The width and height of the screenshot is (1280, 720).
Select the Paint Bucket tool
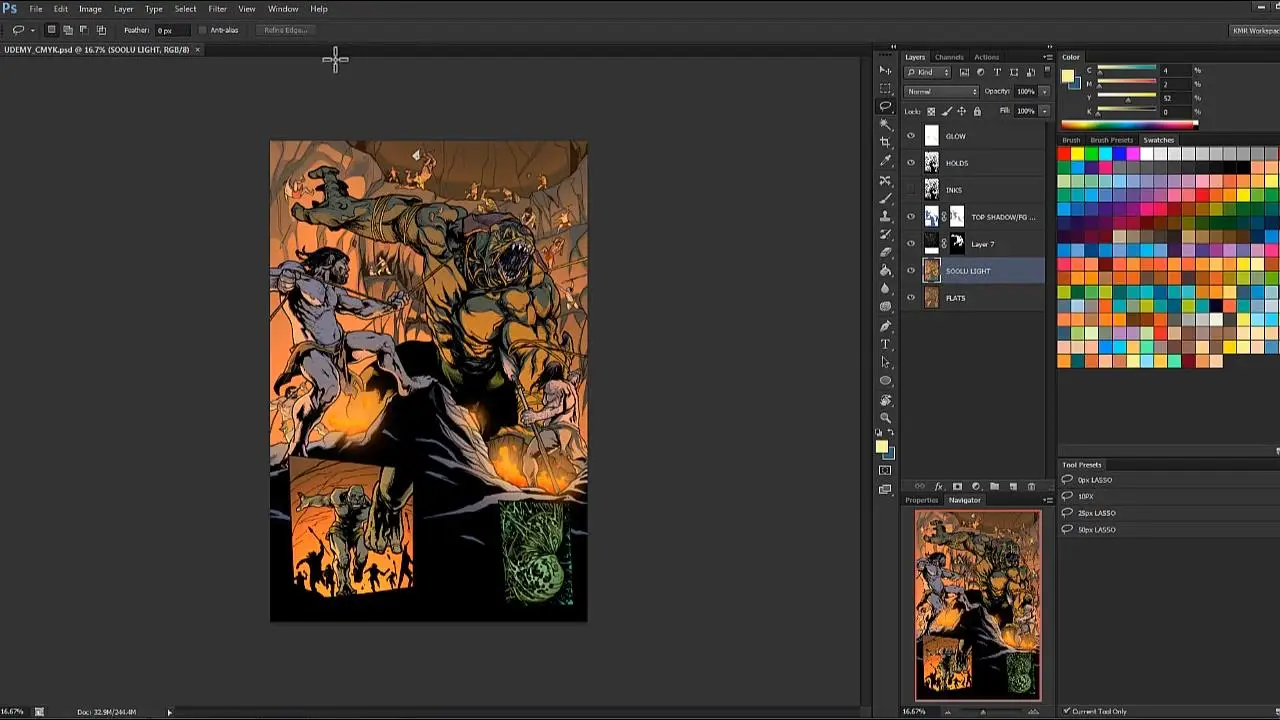(x=885, y=270)
